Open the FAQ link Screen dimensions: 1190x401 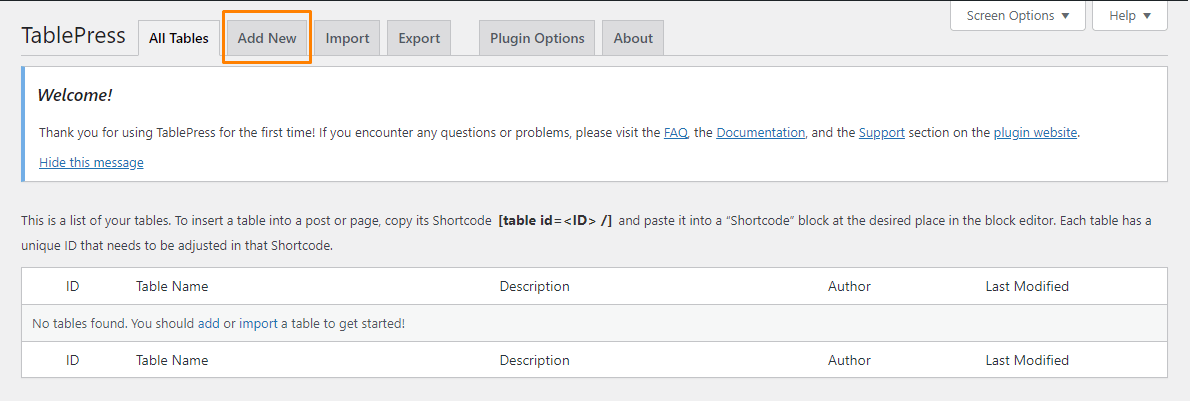point(675,132)
